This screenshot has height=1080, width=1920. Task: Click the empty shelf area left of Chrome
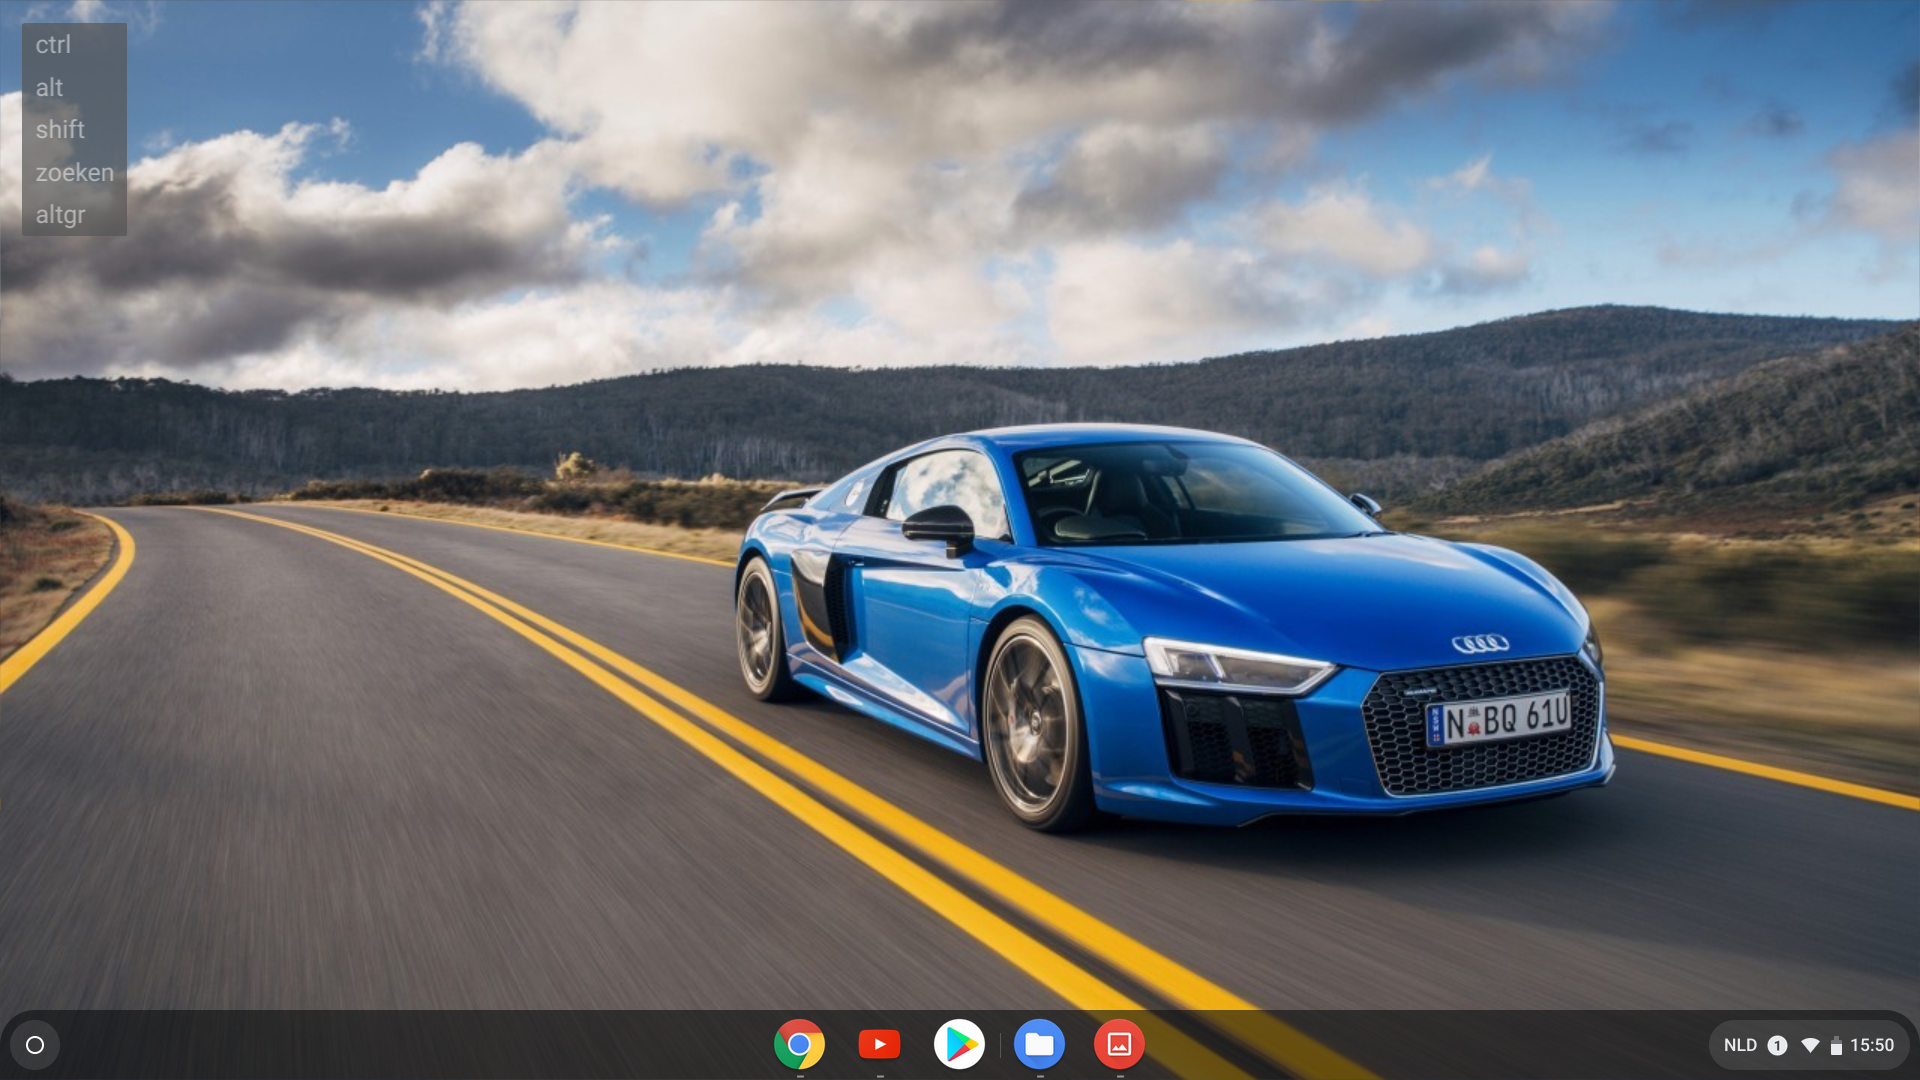tap(400, 1045)
